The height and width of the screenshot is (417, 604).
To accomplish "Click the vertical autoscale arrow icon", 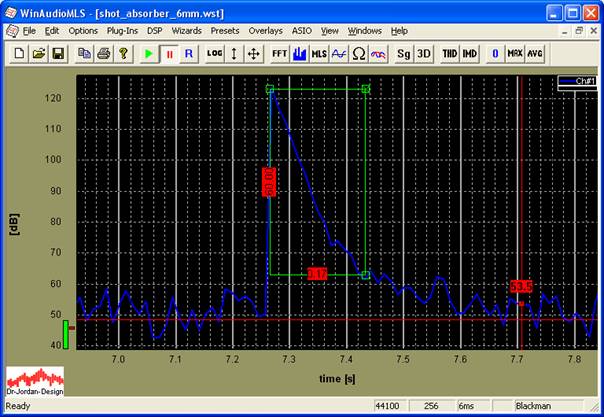I will point(234,54).
